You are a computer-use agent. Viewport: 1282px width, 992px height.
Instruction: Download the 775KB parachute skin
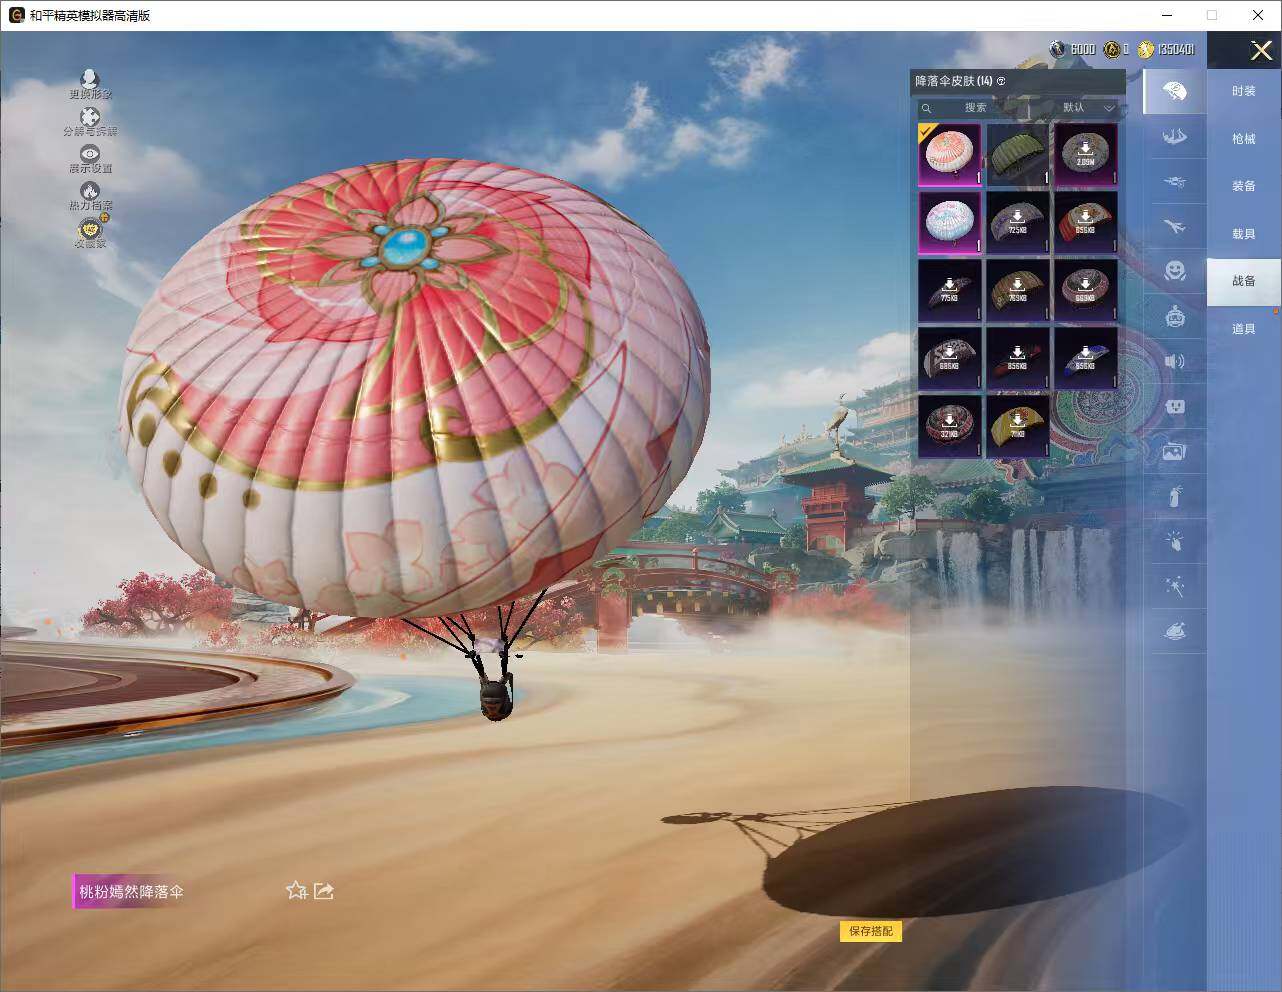(950, 290)
